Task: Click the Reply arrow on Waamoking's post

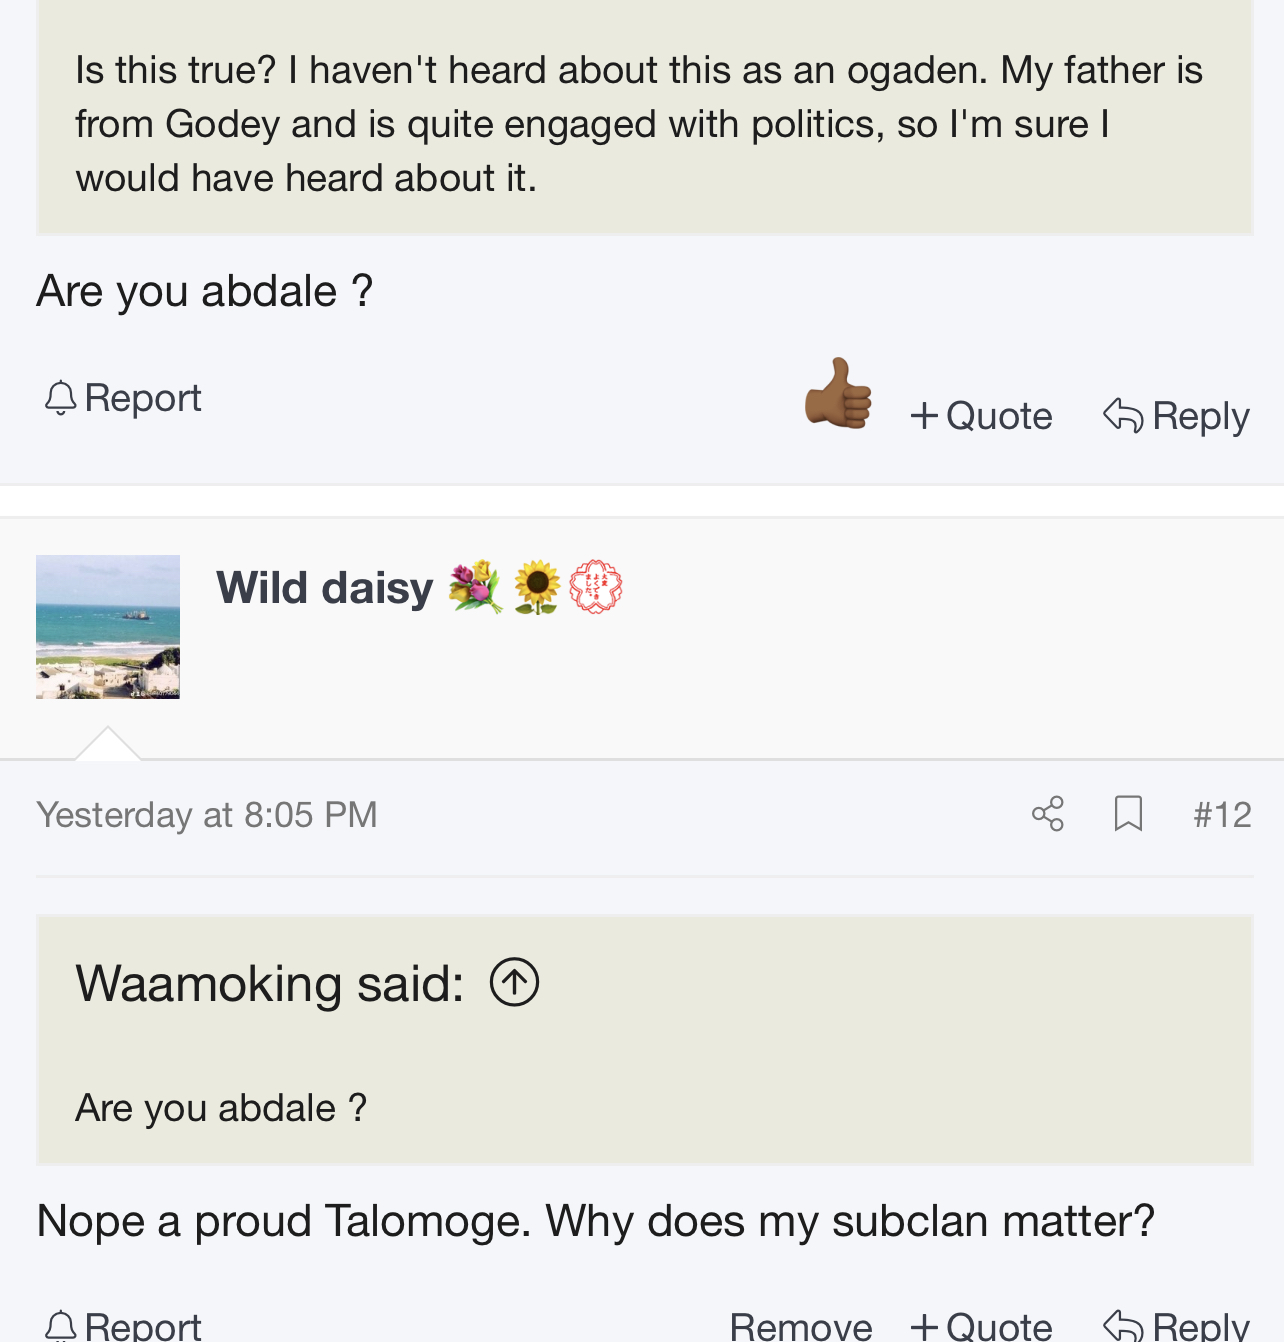Action: [x=1176, y=416]
